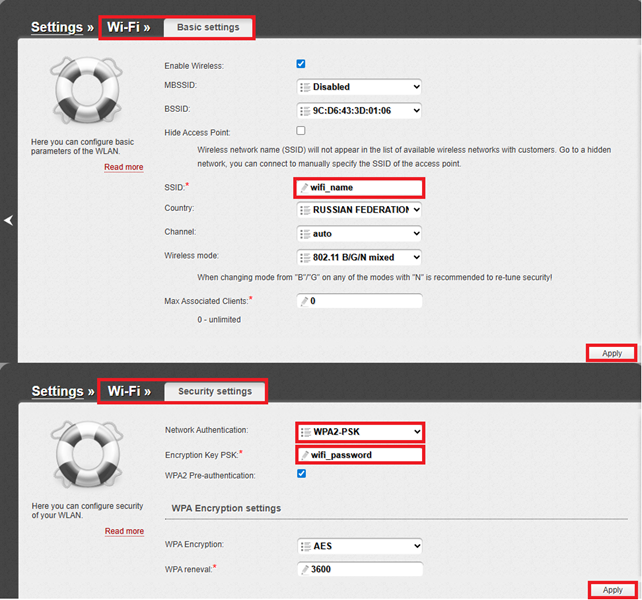Apply the basic Wi-Fi settings
The height and width of the screenshot is (600, 642).
(x=612, y=353)
